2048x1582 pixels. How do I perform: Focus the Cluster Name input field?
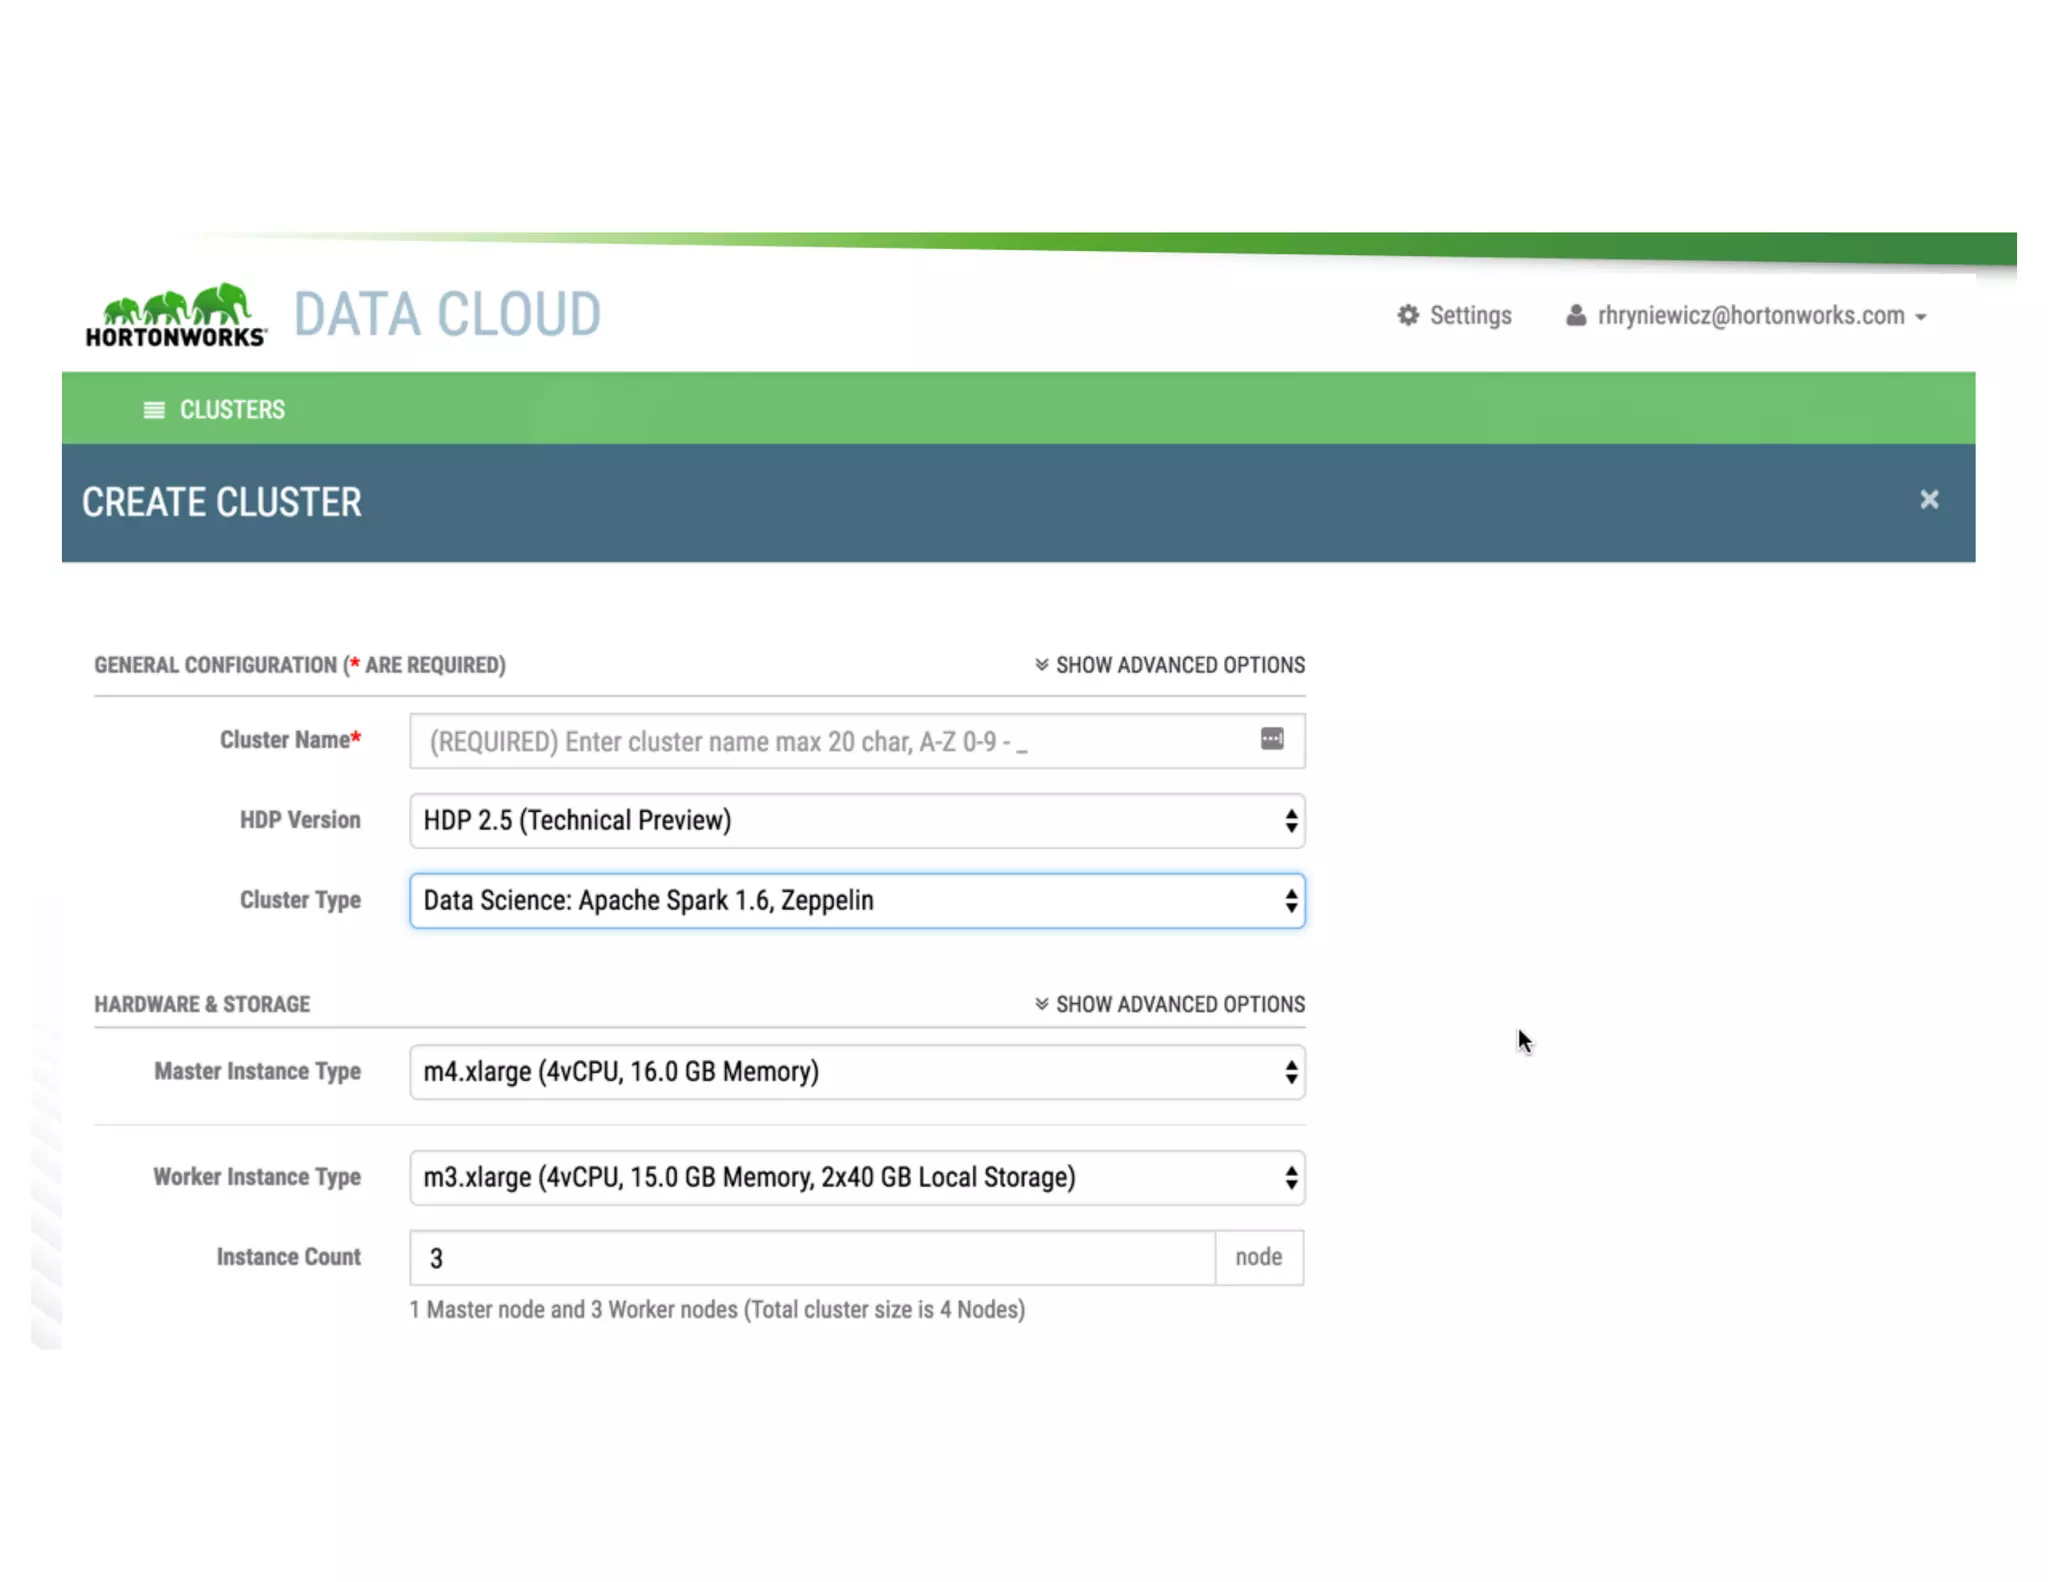(x=830, y=741)
